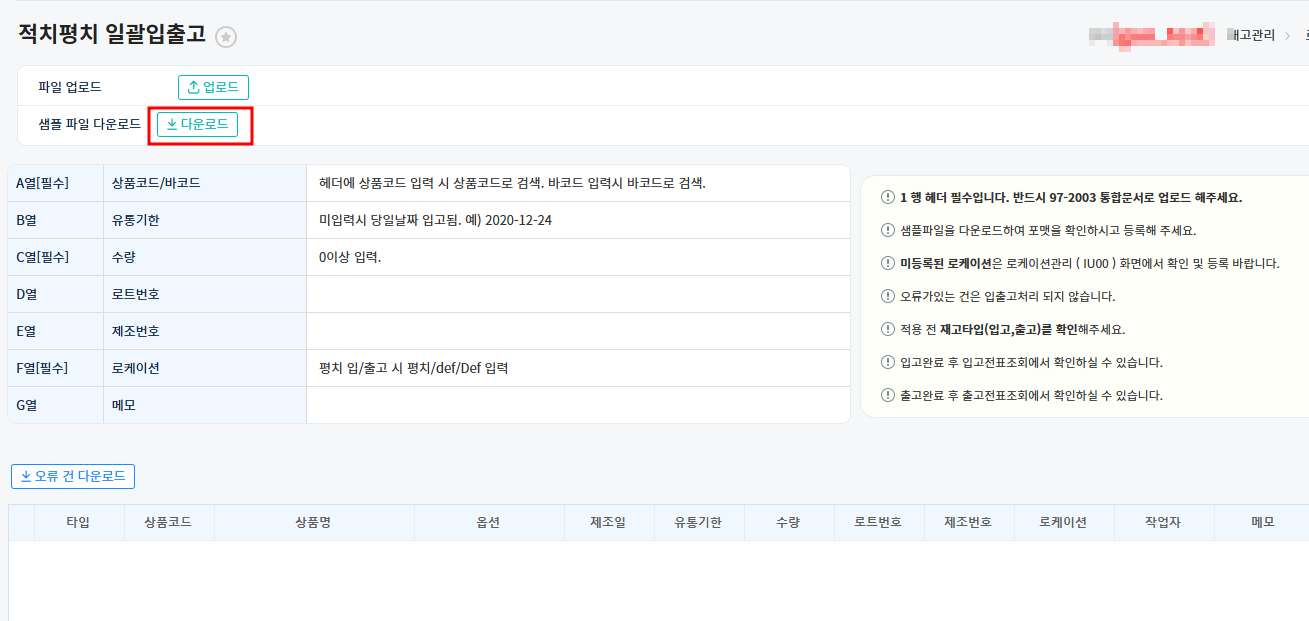Click info icon beside 미등록된 로케이션 notice
This screenshot has width=1309, height=621.
(887, 264)
